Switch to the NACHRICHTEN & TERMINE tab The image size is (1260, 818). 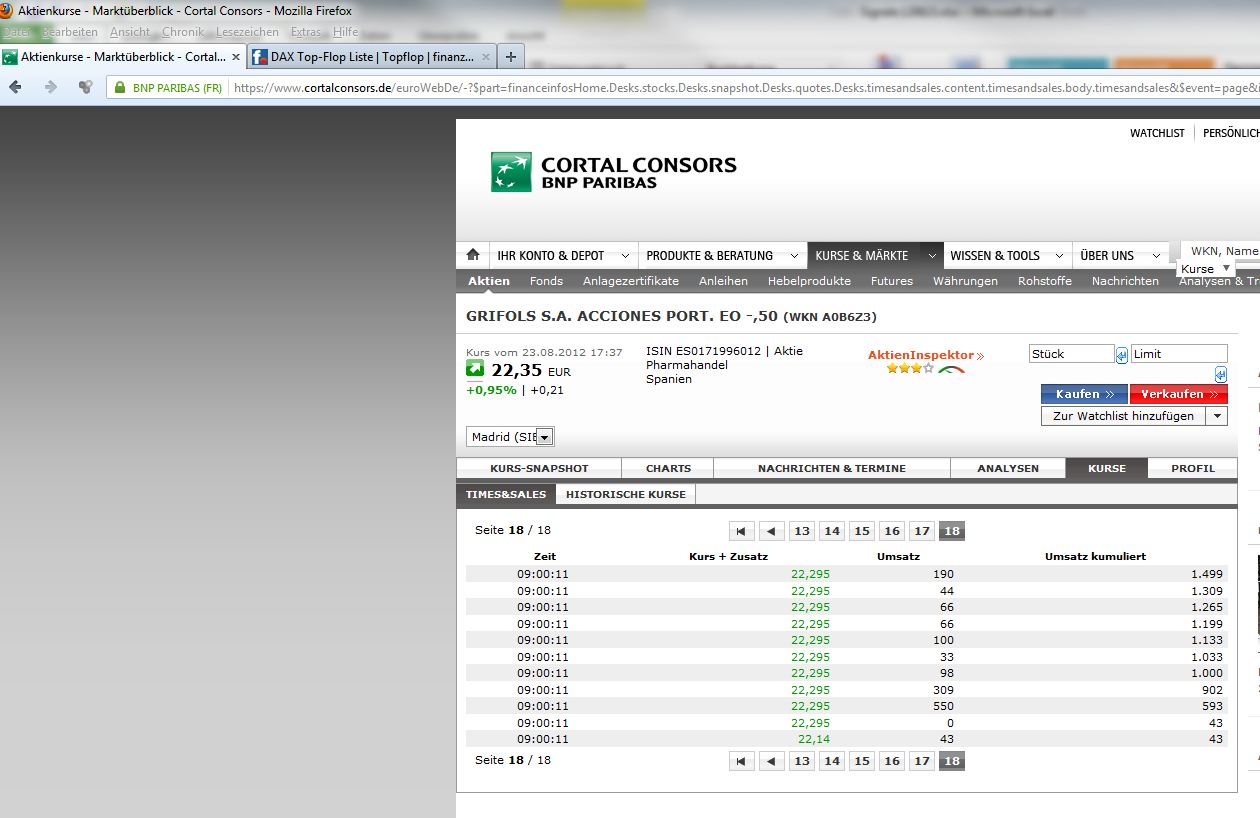pos(832,468)
